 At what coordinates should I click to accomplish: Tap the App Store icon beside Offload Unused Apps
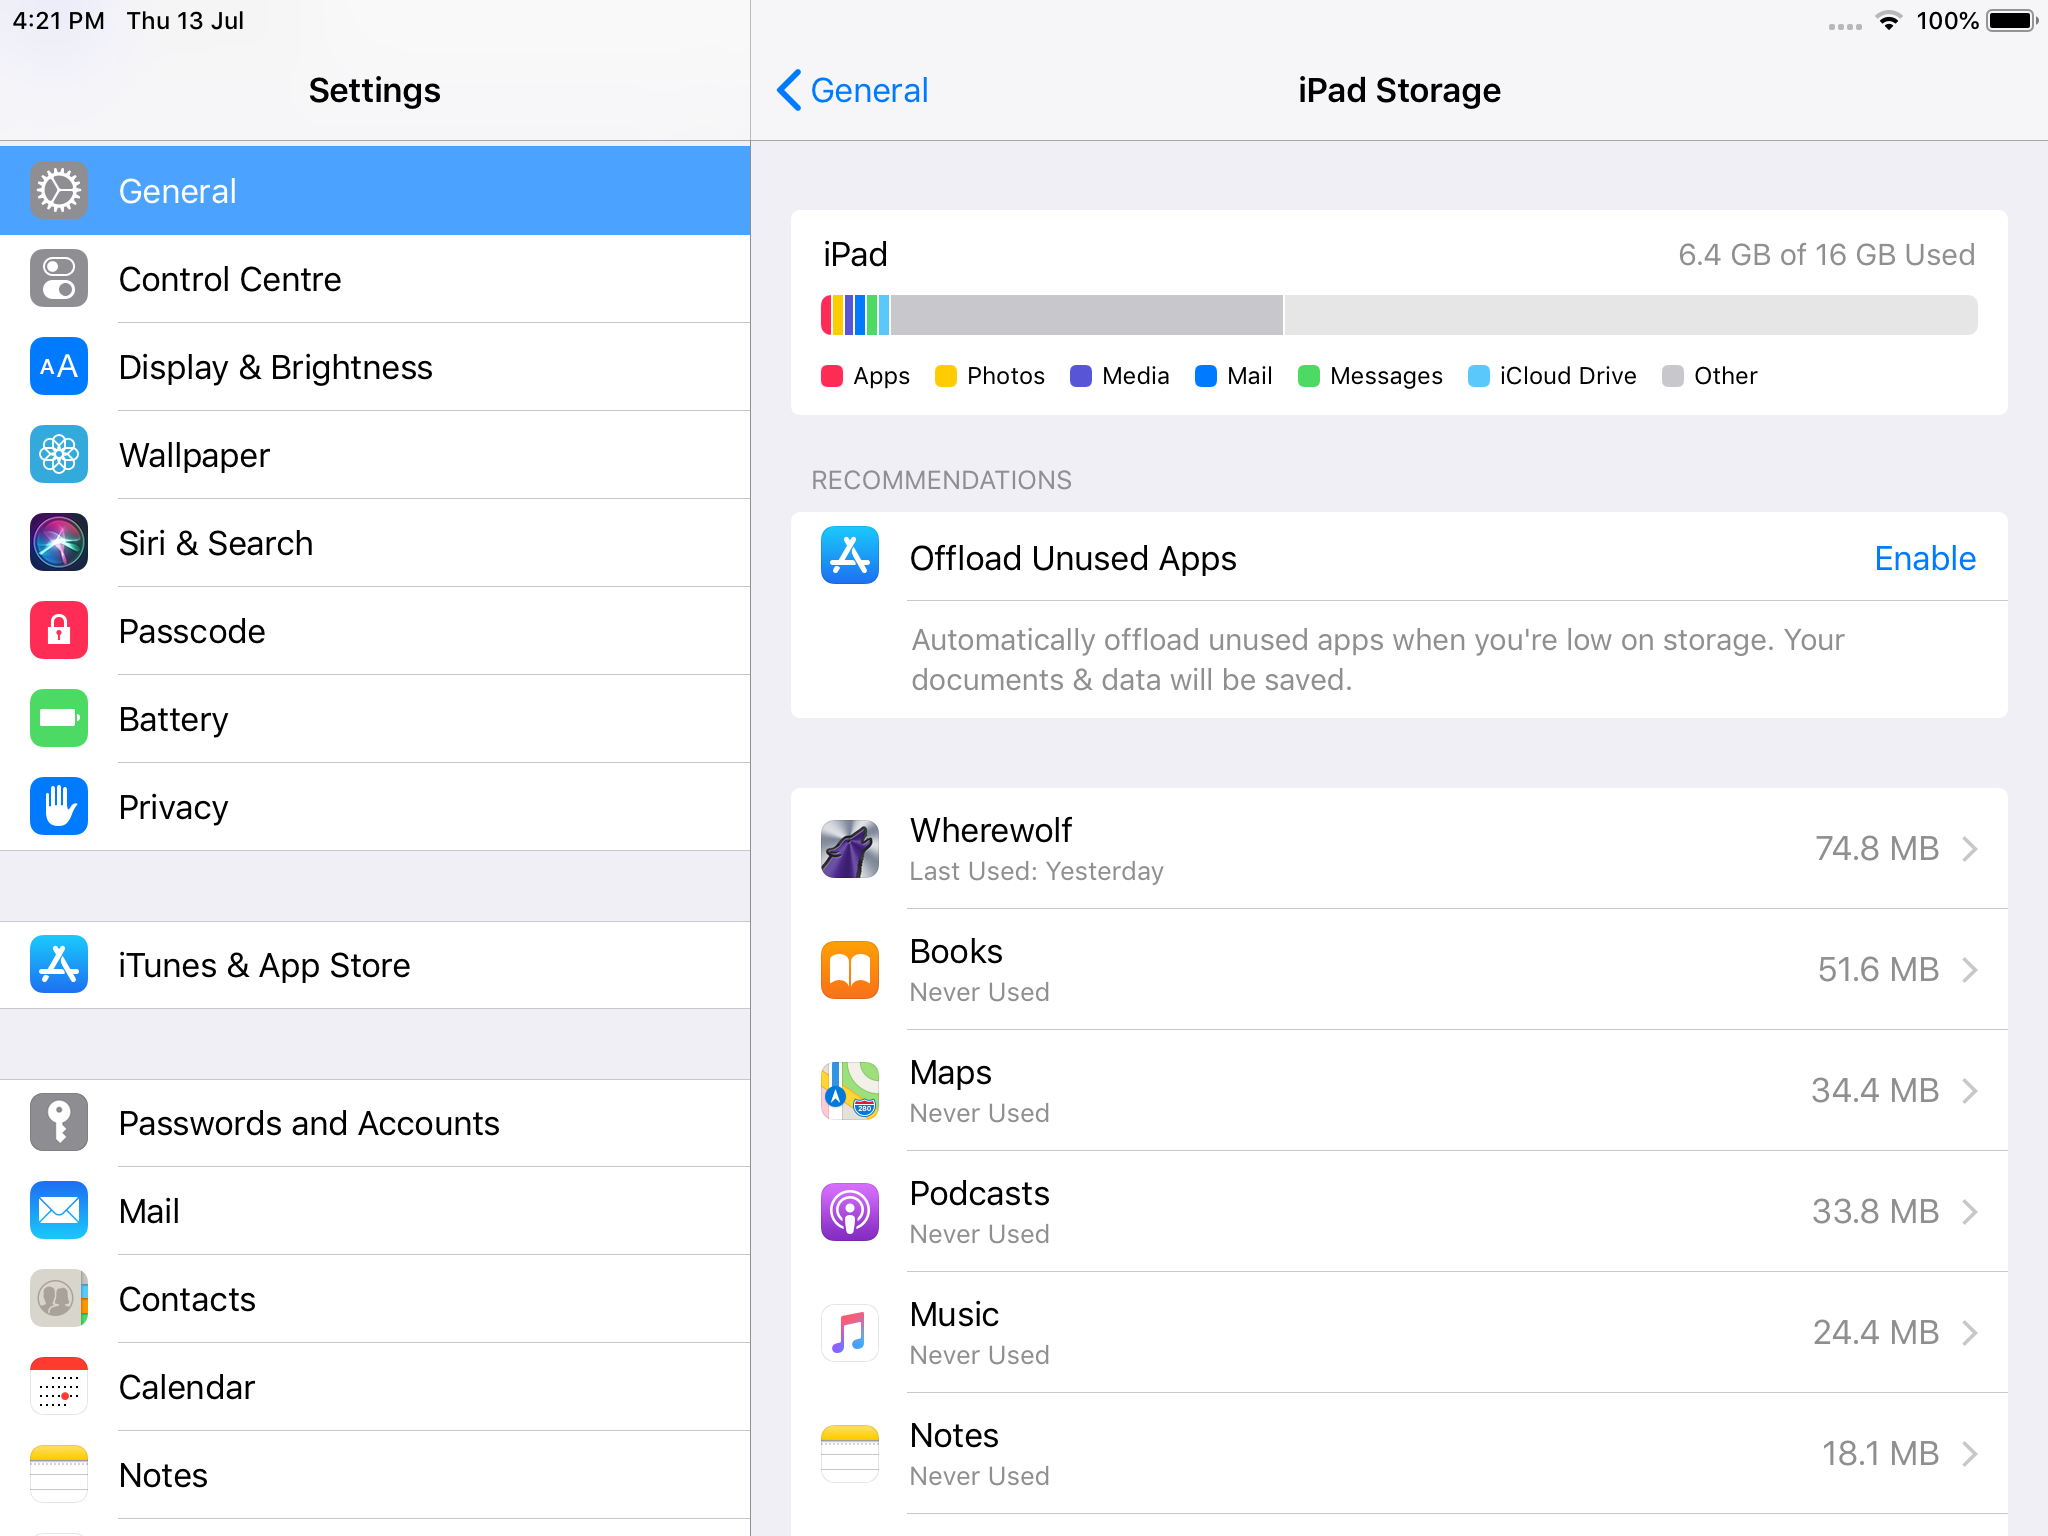(850, 556)
